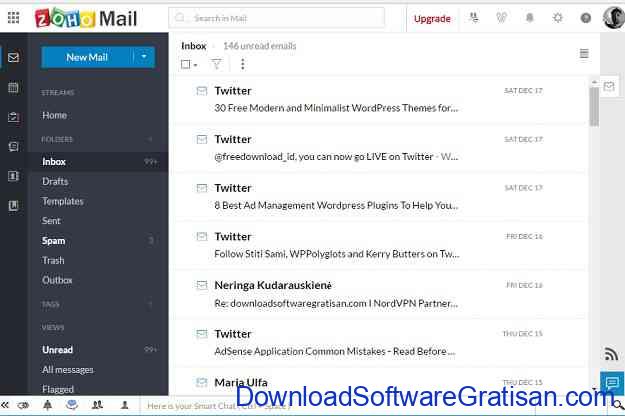Screen dimensions: 625x416
Task: Open the filter funnel icon
Action: [x=216, y=64]
